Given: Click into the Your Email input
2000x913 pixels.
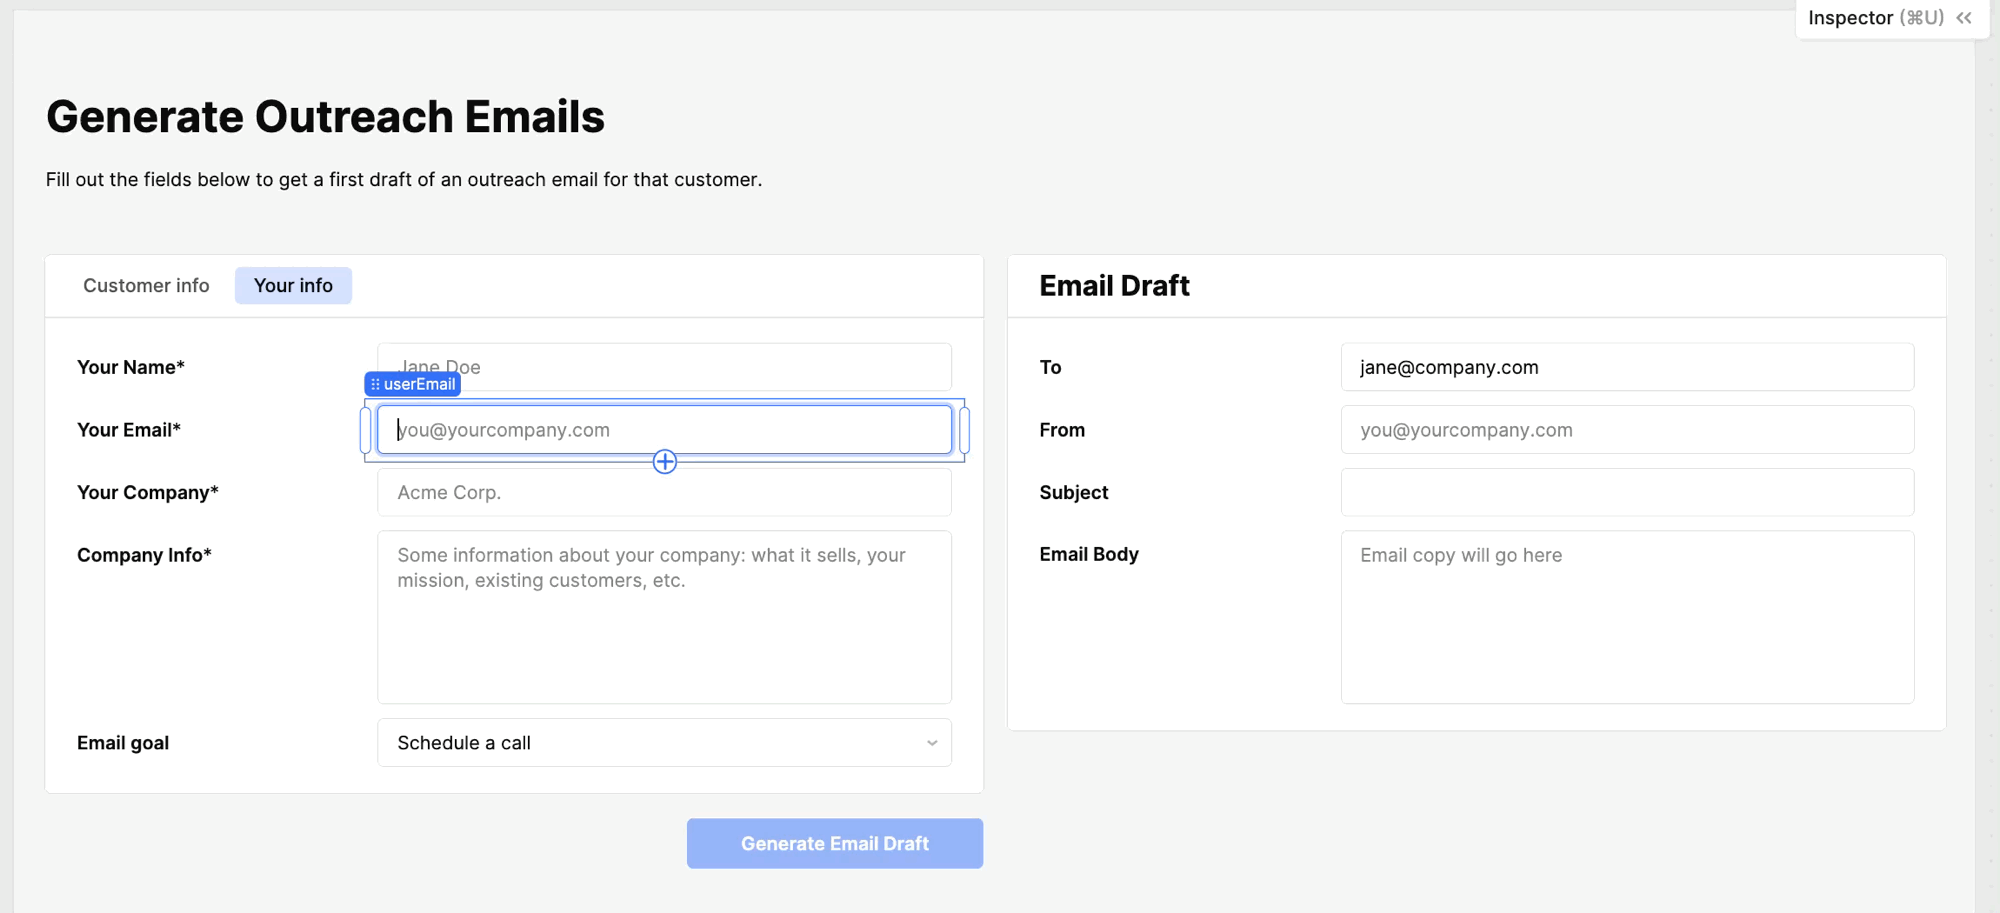Looking at the screenshot, I should [664, 430].
